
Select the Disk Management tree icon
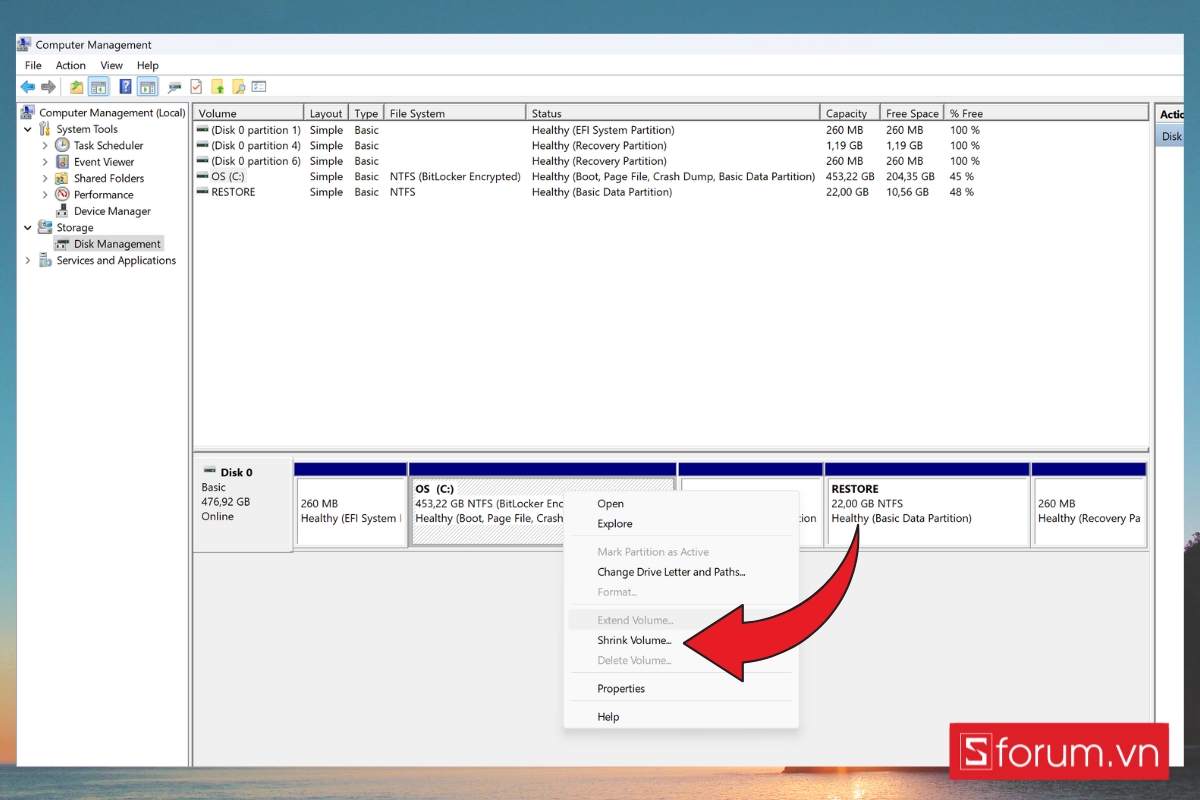coord(63,244)
